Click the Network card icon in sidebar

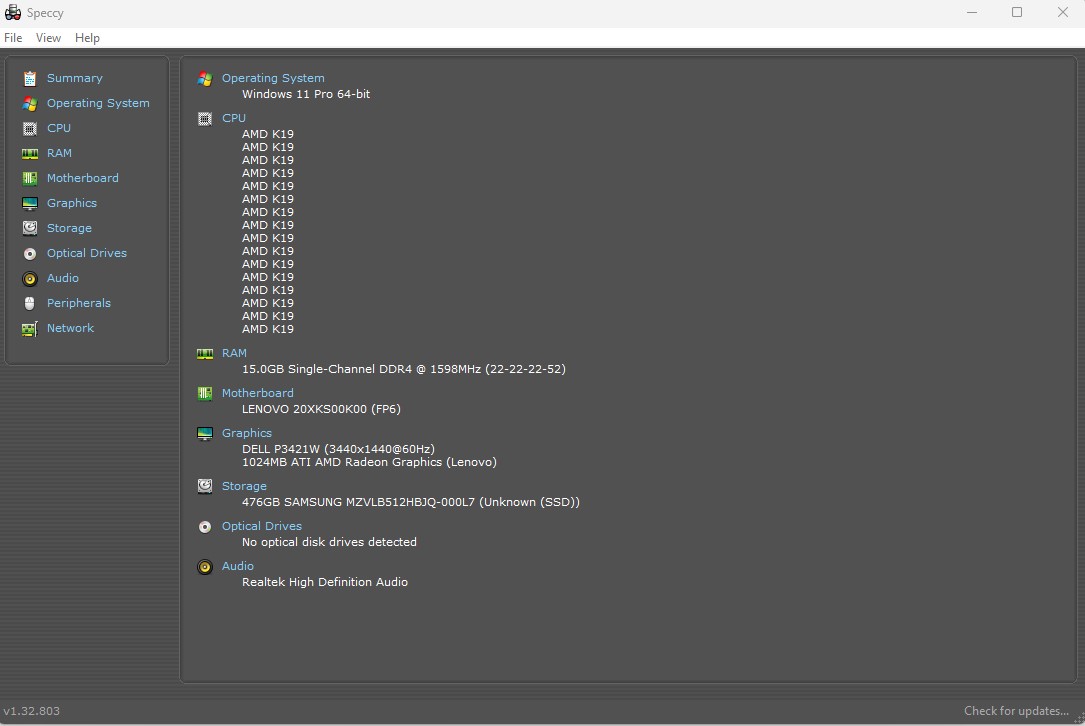(30, 329)
